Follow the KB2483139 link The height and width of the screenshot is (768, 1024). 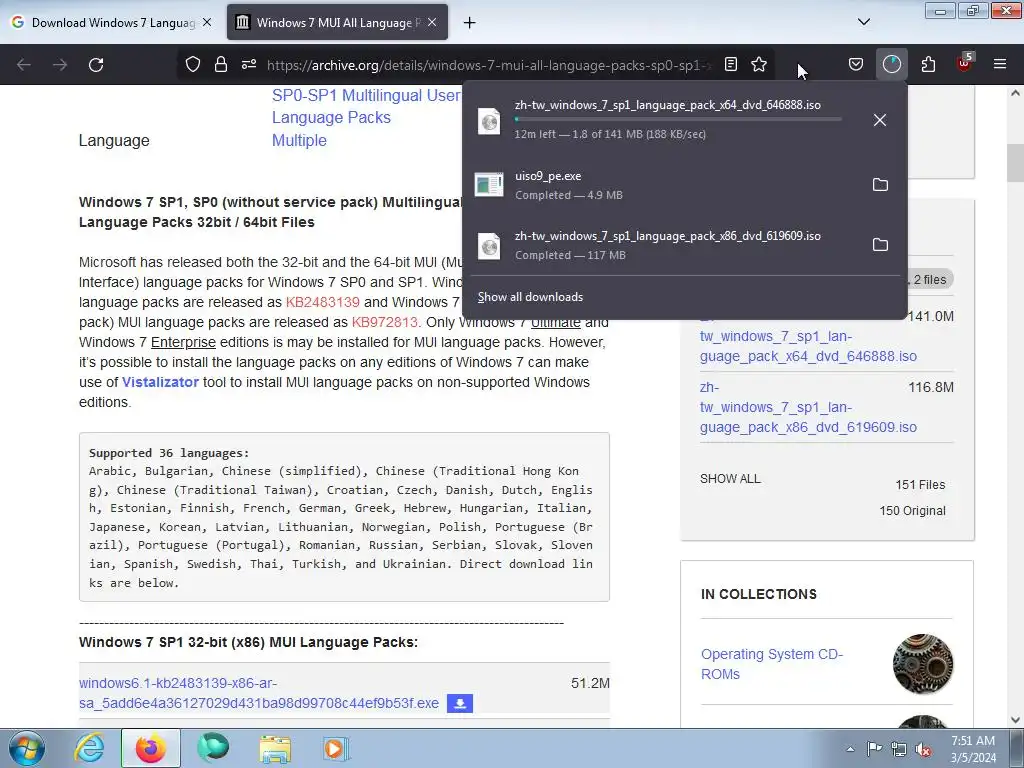click(x=323, y=302)
